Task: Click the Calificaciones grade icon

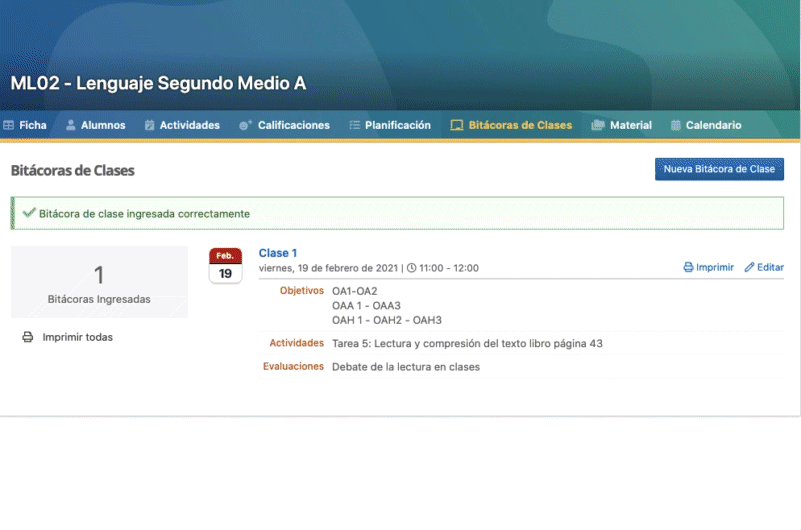Action: coord(245,125)
